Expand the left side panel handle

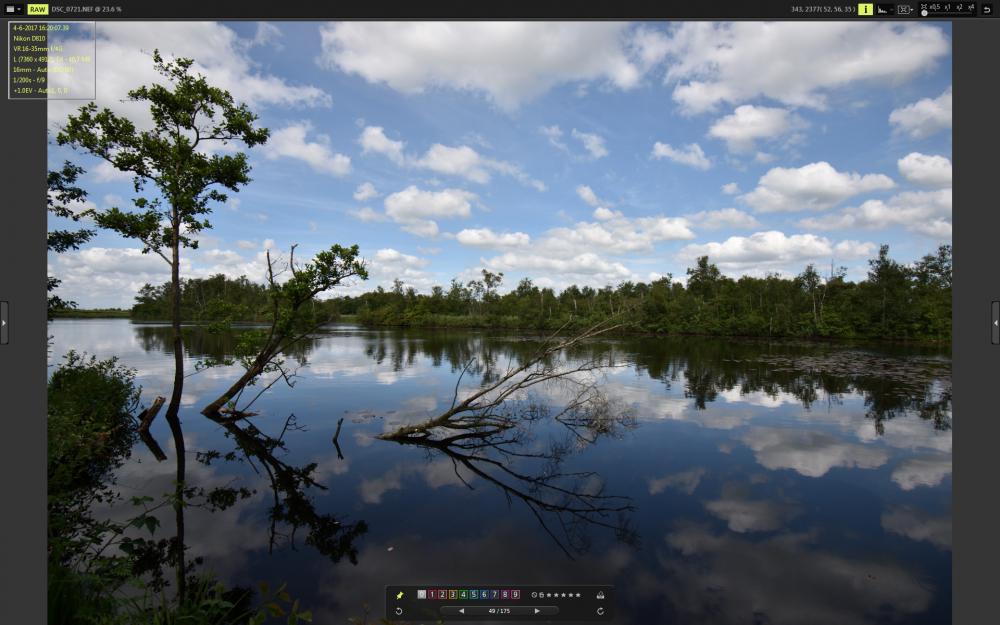coord(4,323)
